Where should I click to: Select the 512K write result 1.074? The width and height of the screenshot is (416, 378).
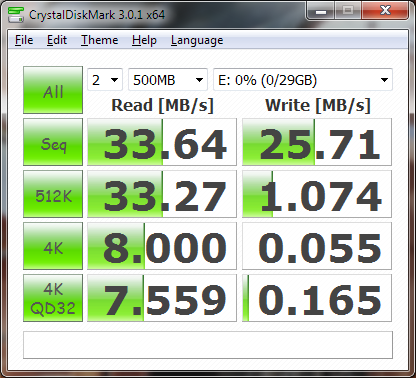click(317, 194)
